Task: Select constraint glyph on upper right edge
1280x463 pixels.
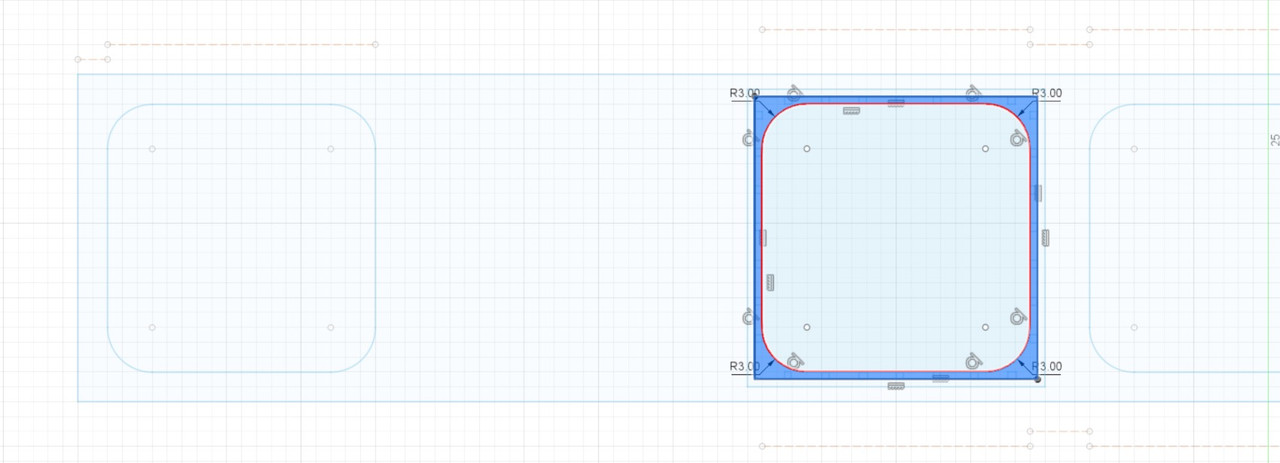Action: 1038,192
